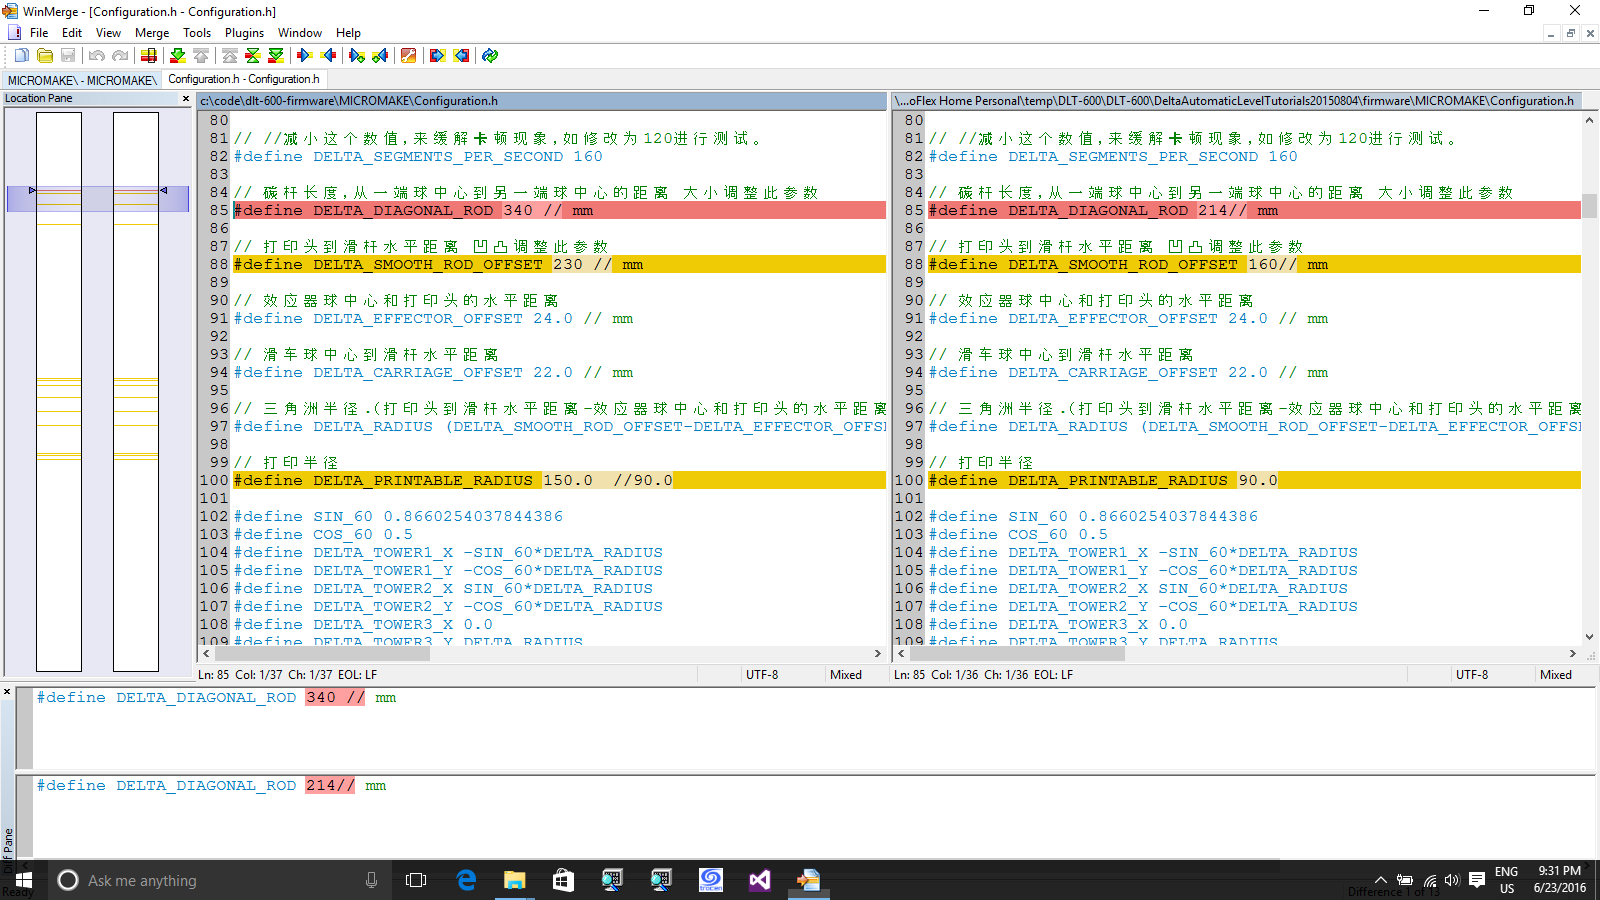
Task: Click the Previous Difference up-arrow icon
Action: coord(201,56)
